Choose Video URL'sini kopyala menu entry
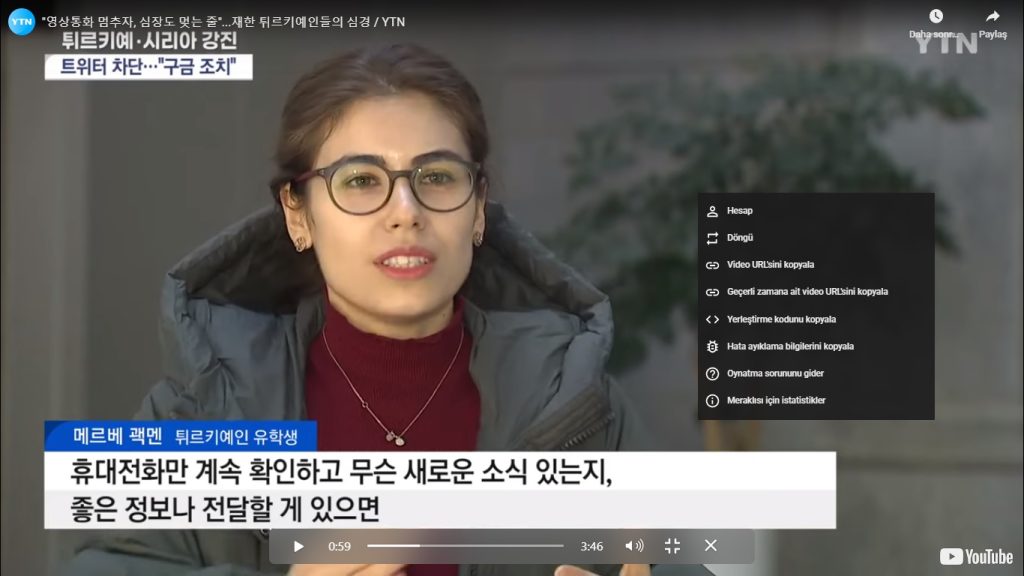The width and height of the screenshot is (1024, 576). 770,265
